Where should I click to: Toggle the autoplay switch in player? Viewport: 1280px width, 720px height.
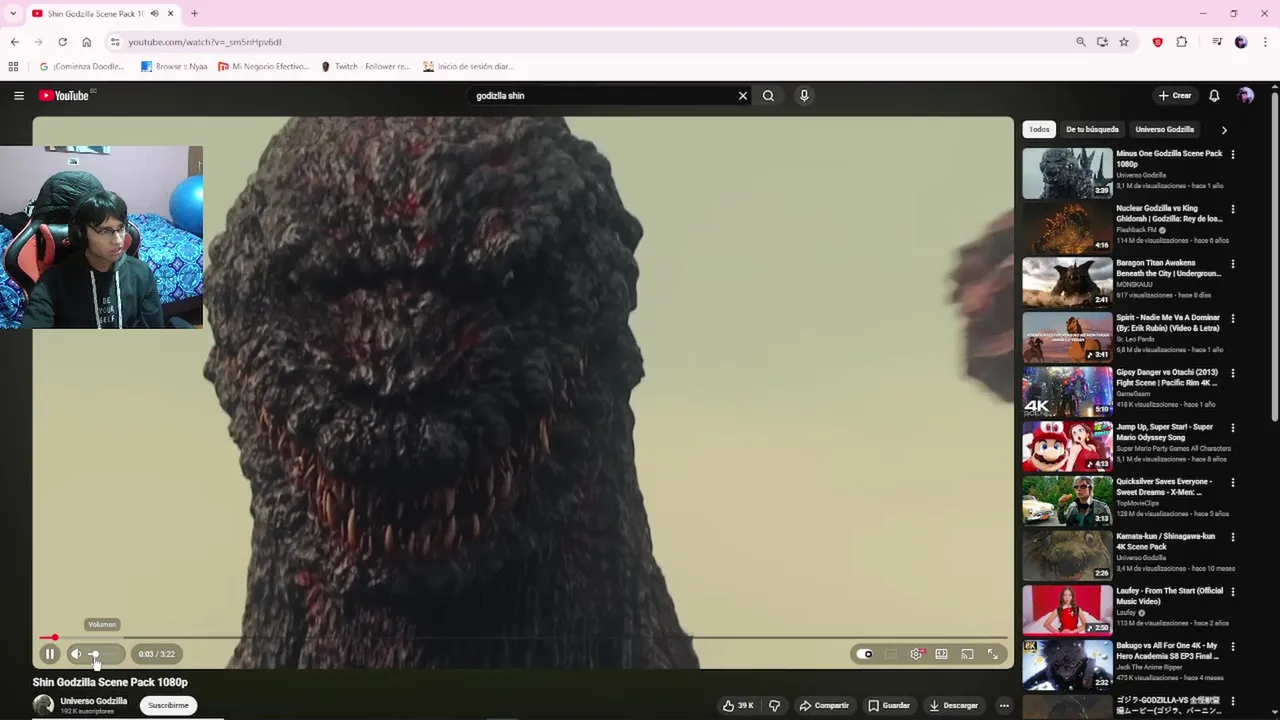[865, 654]
